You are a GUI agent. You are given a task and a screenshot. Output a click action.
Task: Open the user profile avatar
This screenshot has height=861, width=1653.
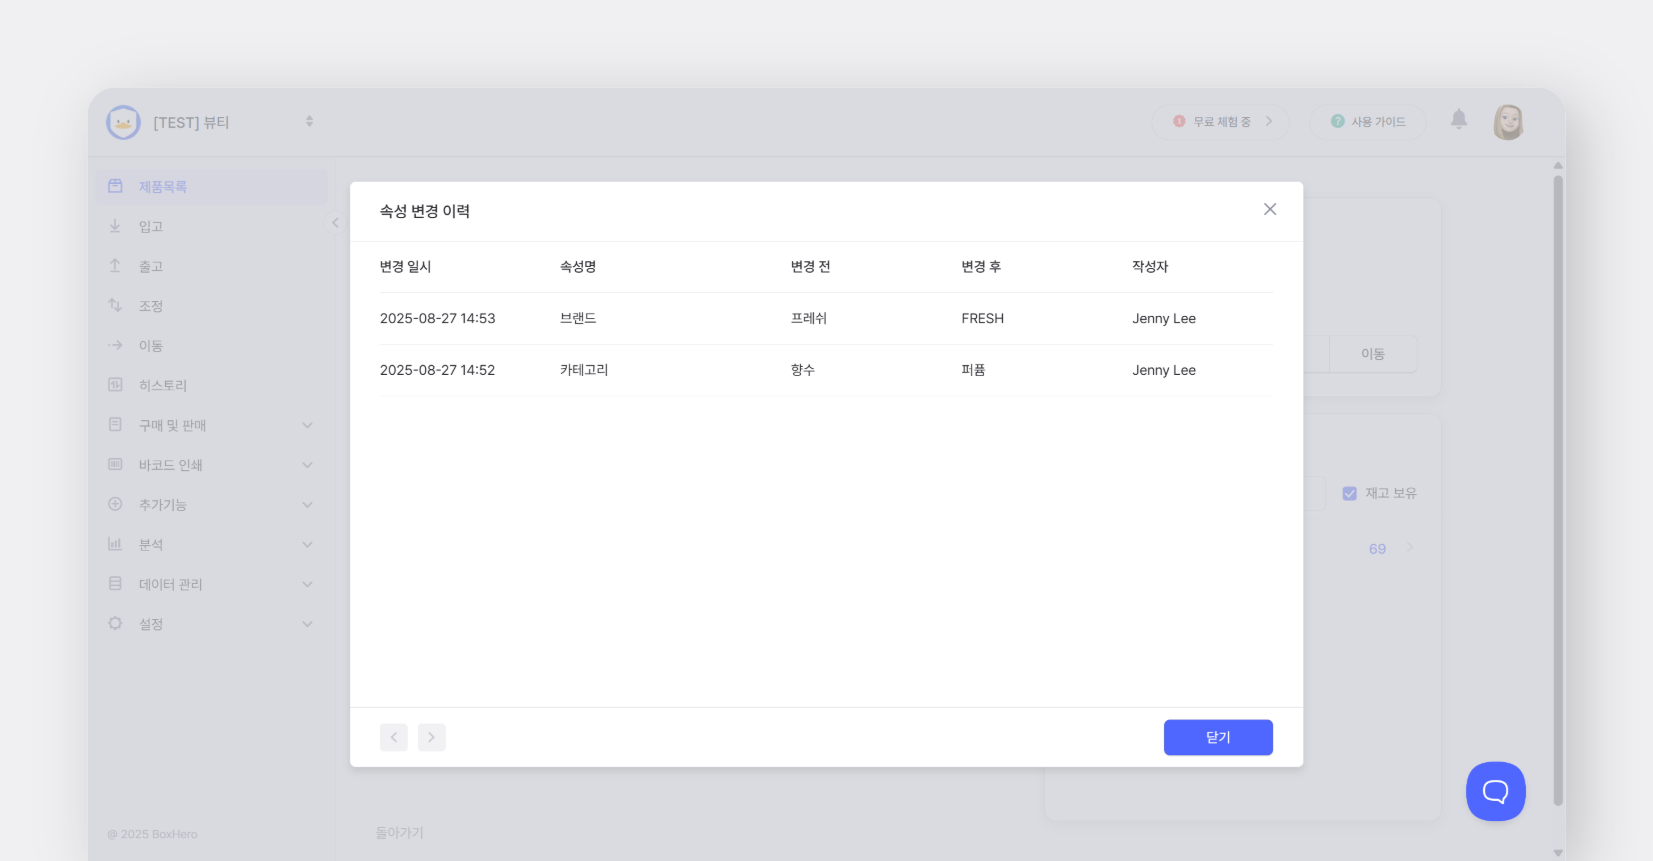point(1508,122)
